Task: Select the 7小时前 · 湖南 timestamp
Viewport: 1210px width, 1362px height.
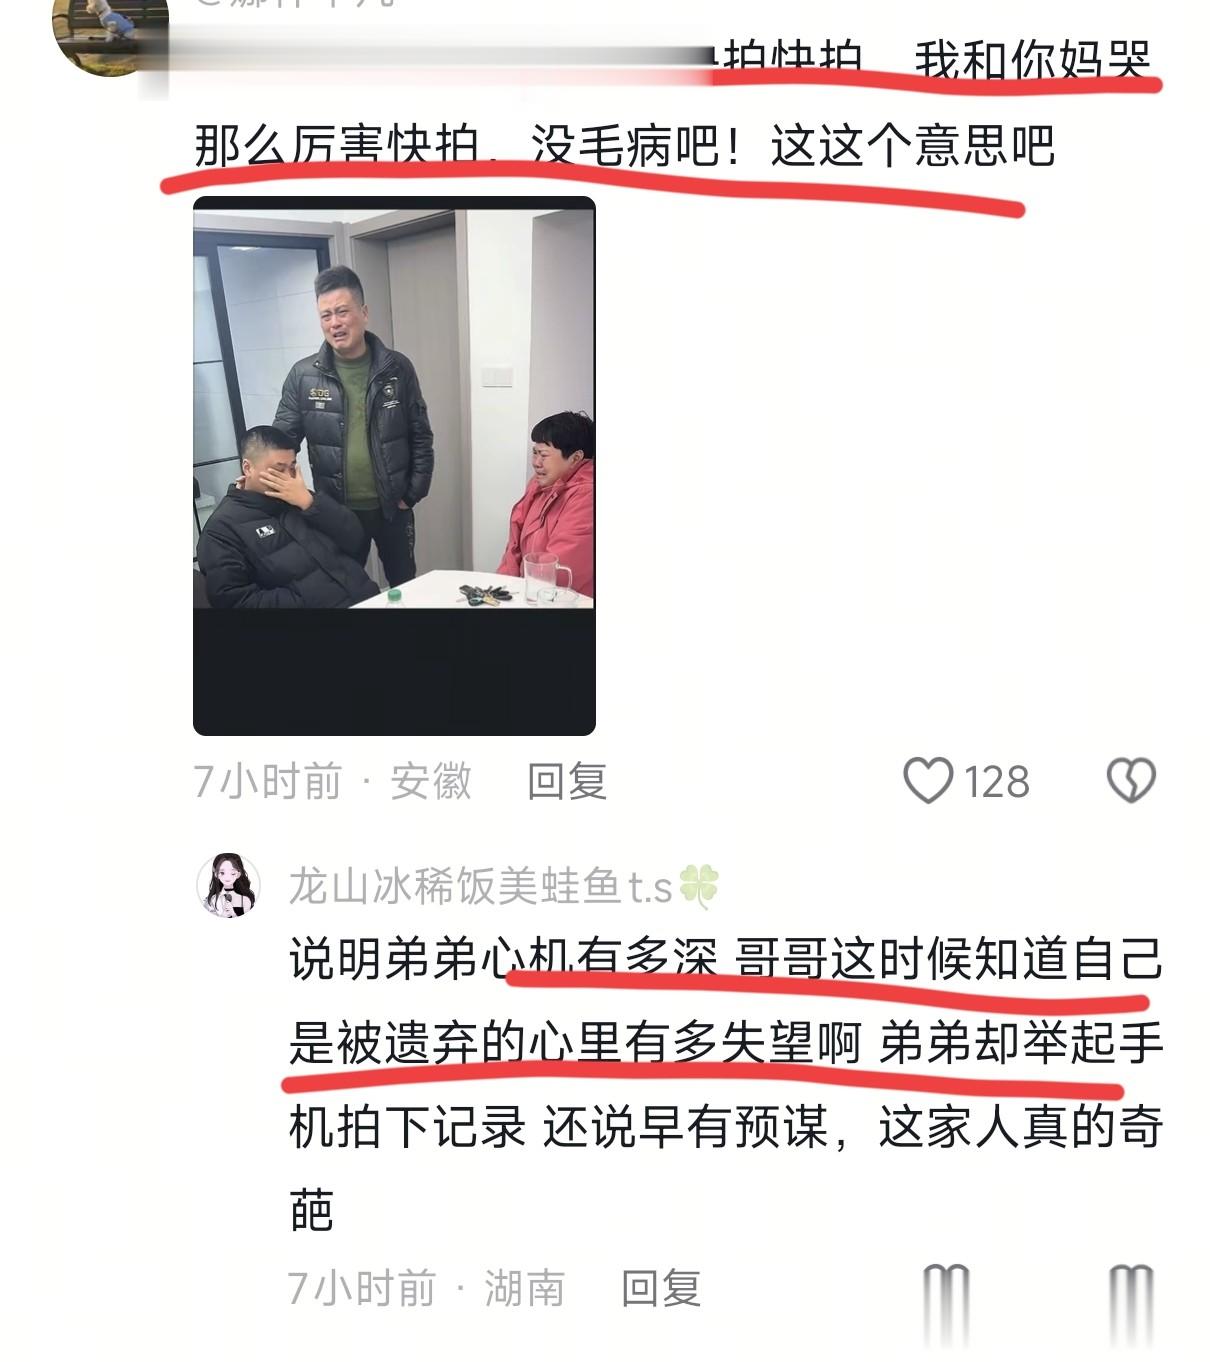Action: coord(426,1288)
